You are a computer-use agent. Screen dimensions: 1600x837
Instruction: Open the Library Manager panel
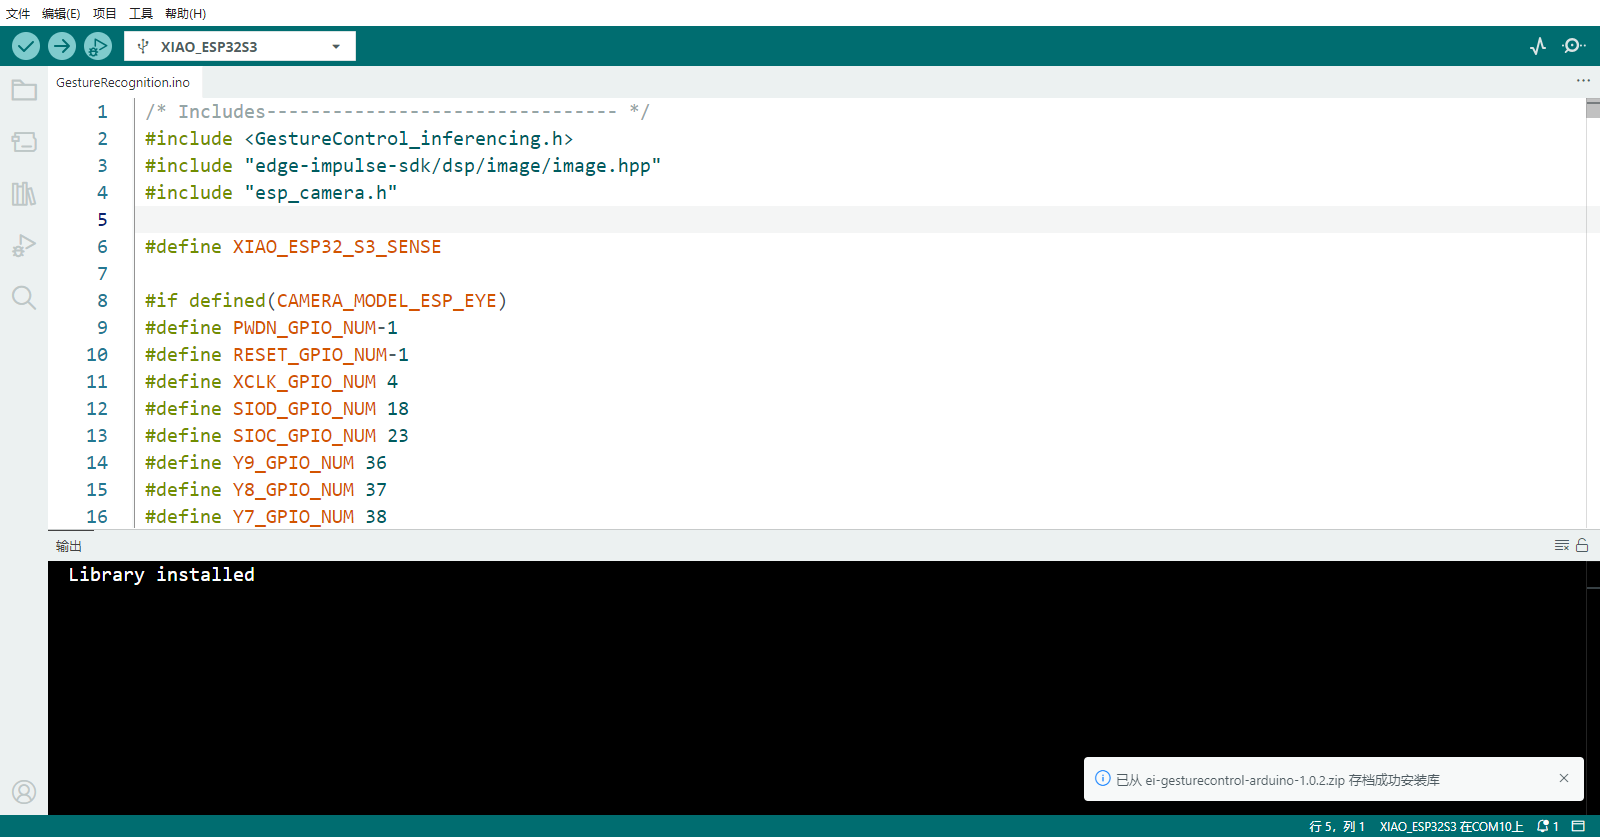tap(24, 193)
